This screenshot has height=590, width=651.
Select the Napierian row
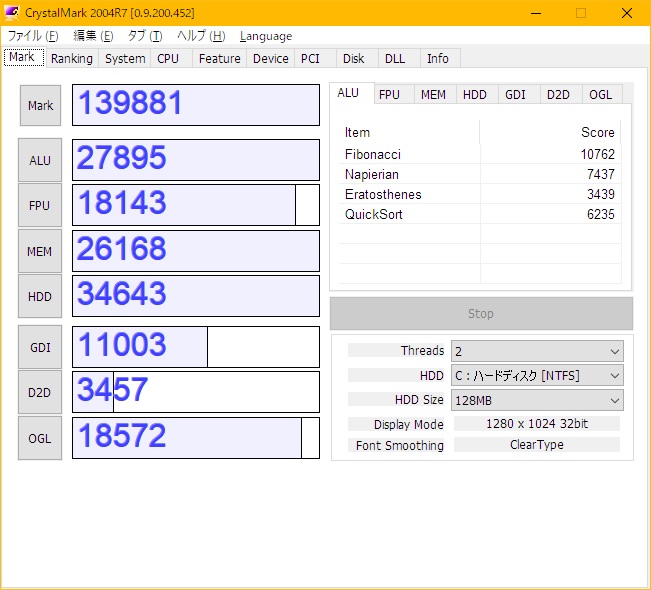pyautogui.click(x=480, y=174)
